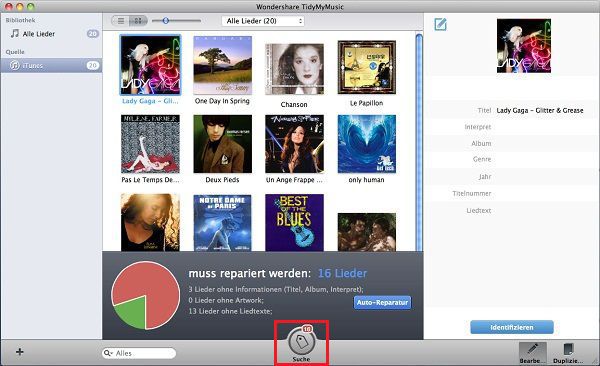The height and width of the screenshot is (366, 600).
Task: Select the Notre Dame de Paris cover
Action: (x=223, y=222)
